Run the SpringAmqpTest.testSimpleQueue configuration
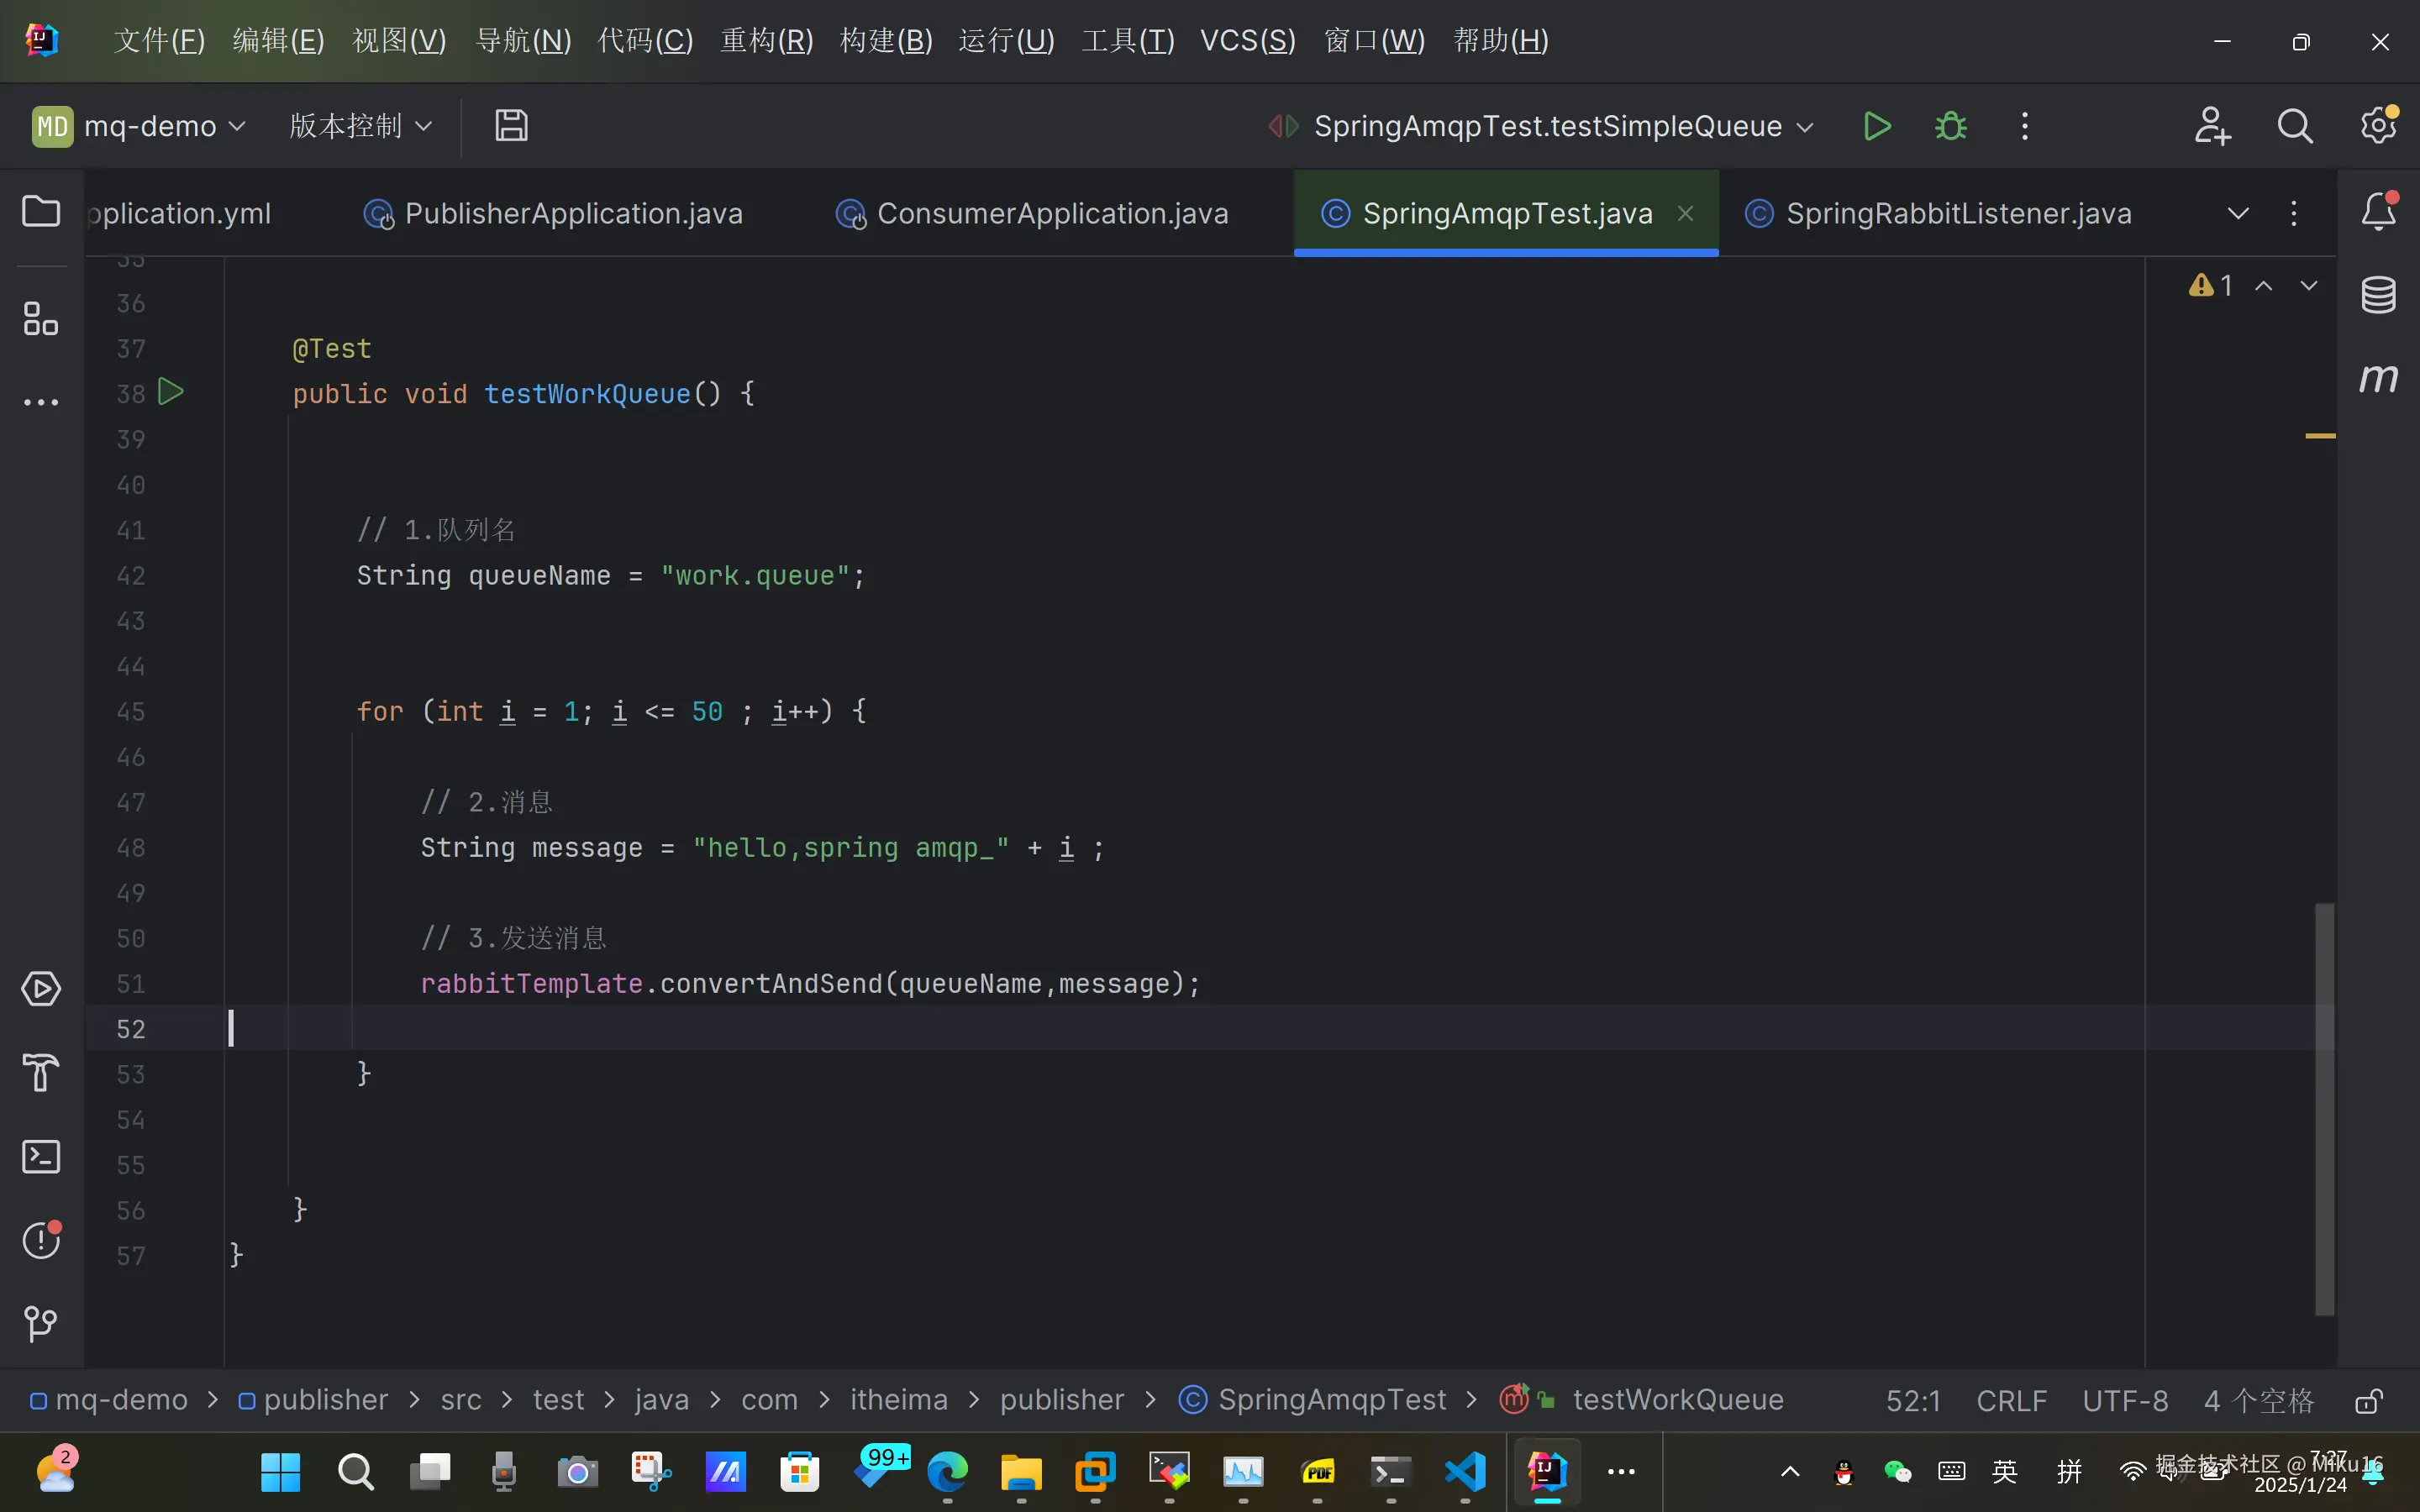Viewport: 2420px width, 1512px height. pos(1877,126)
